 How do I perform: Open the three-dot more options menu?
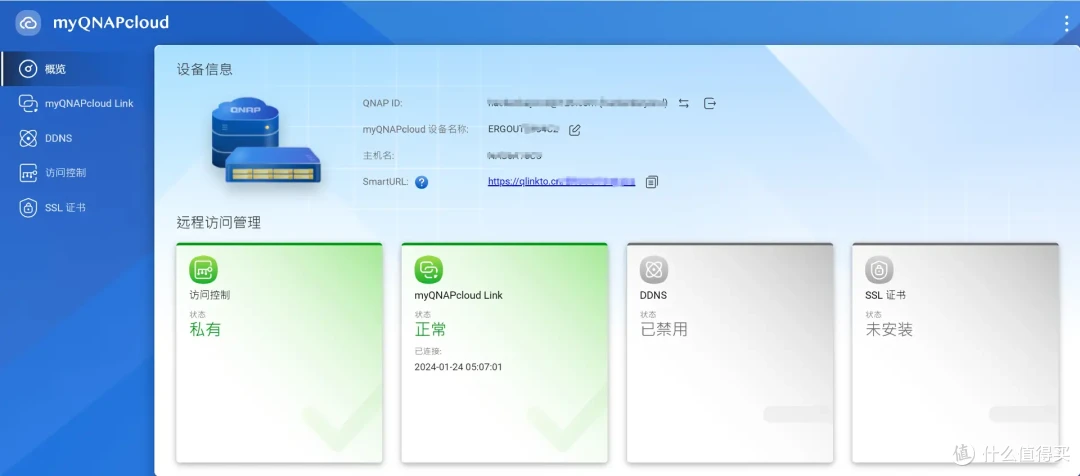[1066, 23]
